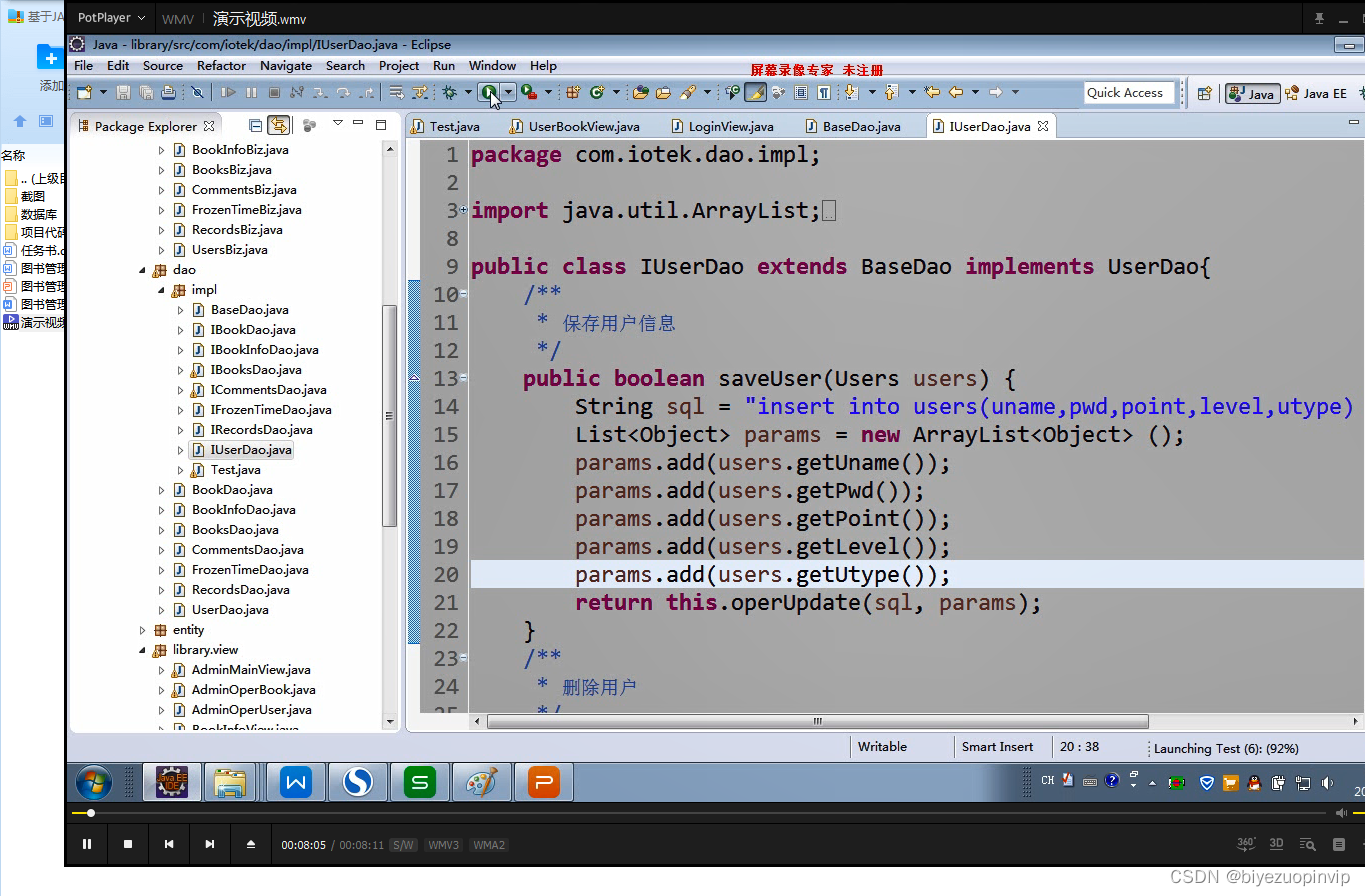Click the Save icon in Eclipse toolbar
The width and height of the screenshot is (1365, 896).
(x=123, y=92)
